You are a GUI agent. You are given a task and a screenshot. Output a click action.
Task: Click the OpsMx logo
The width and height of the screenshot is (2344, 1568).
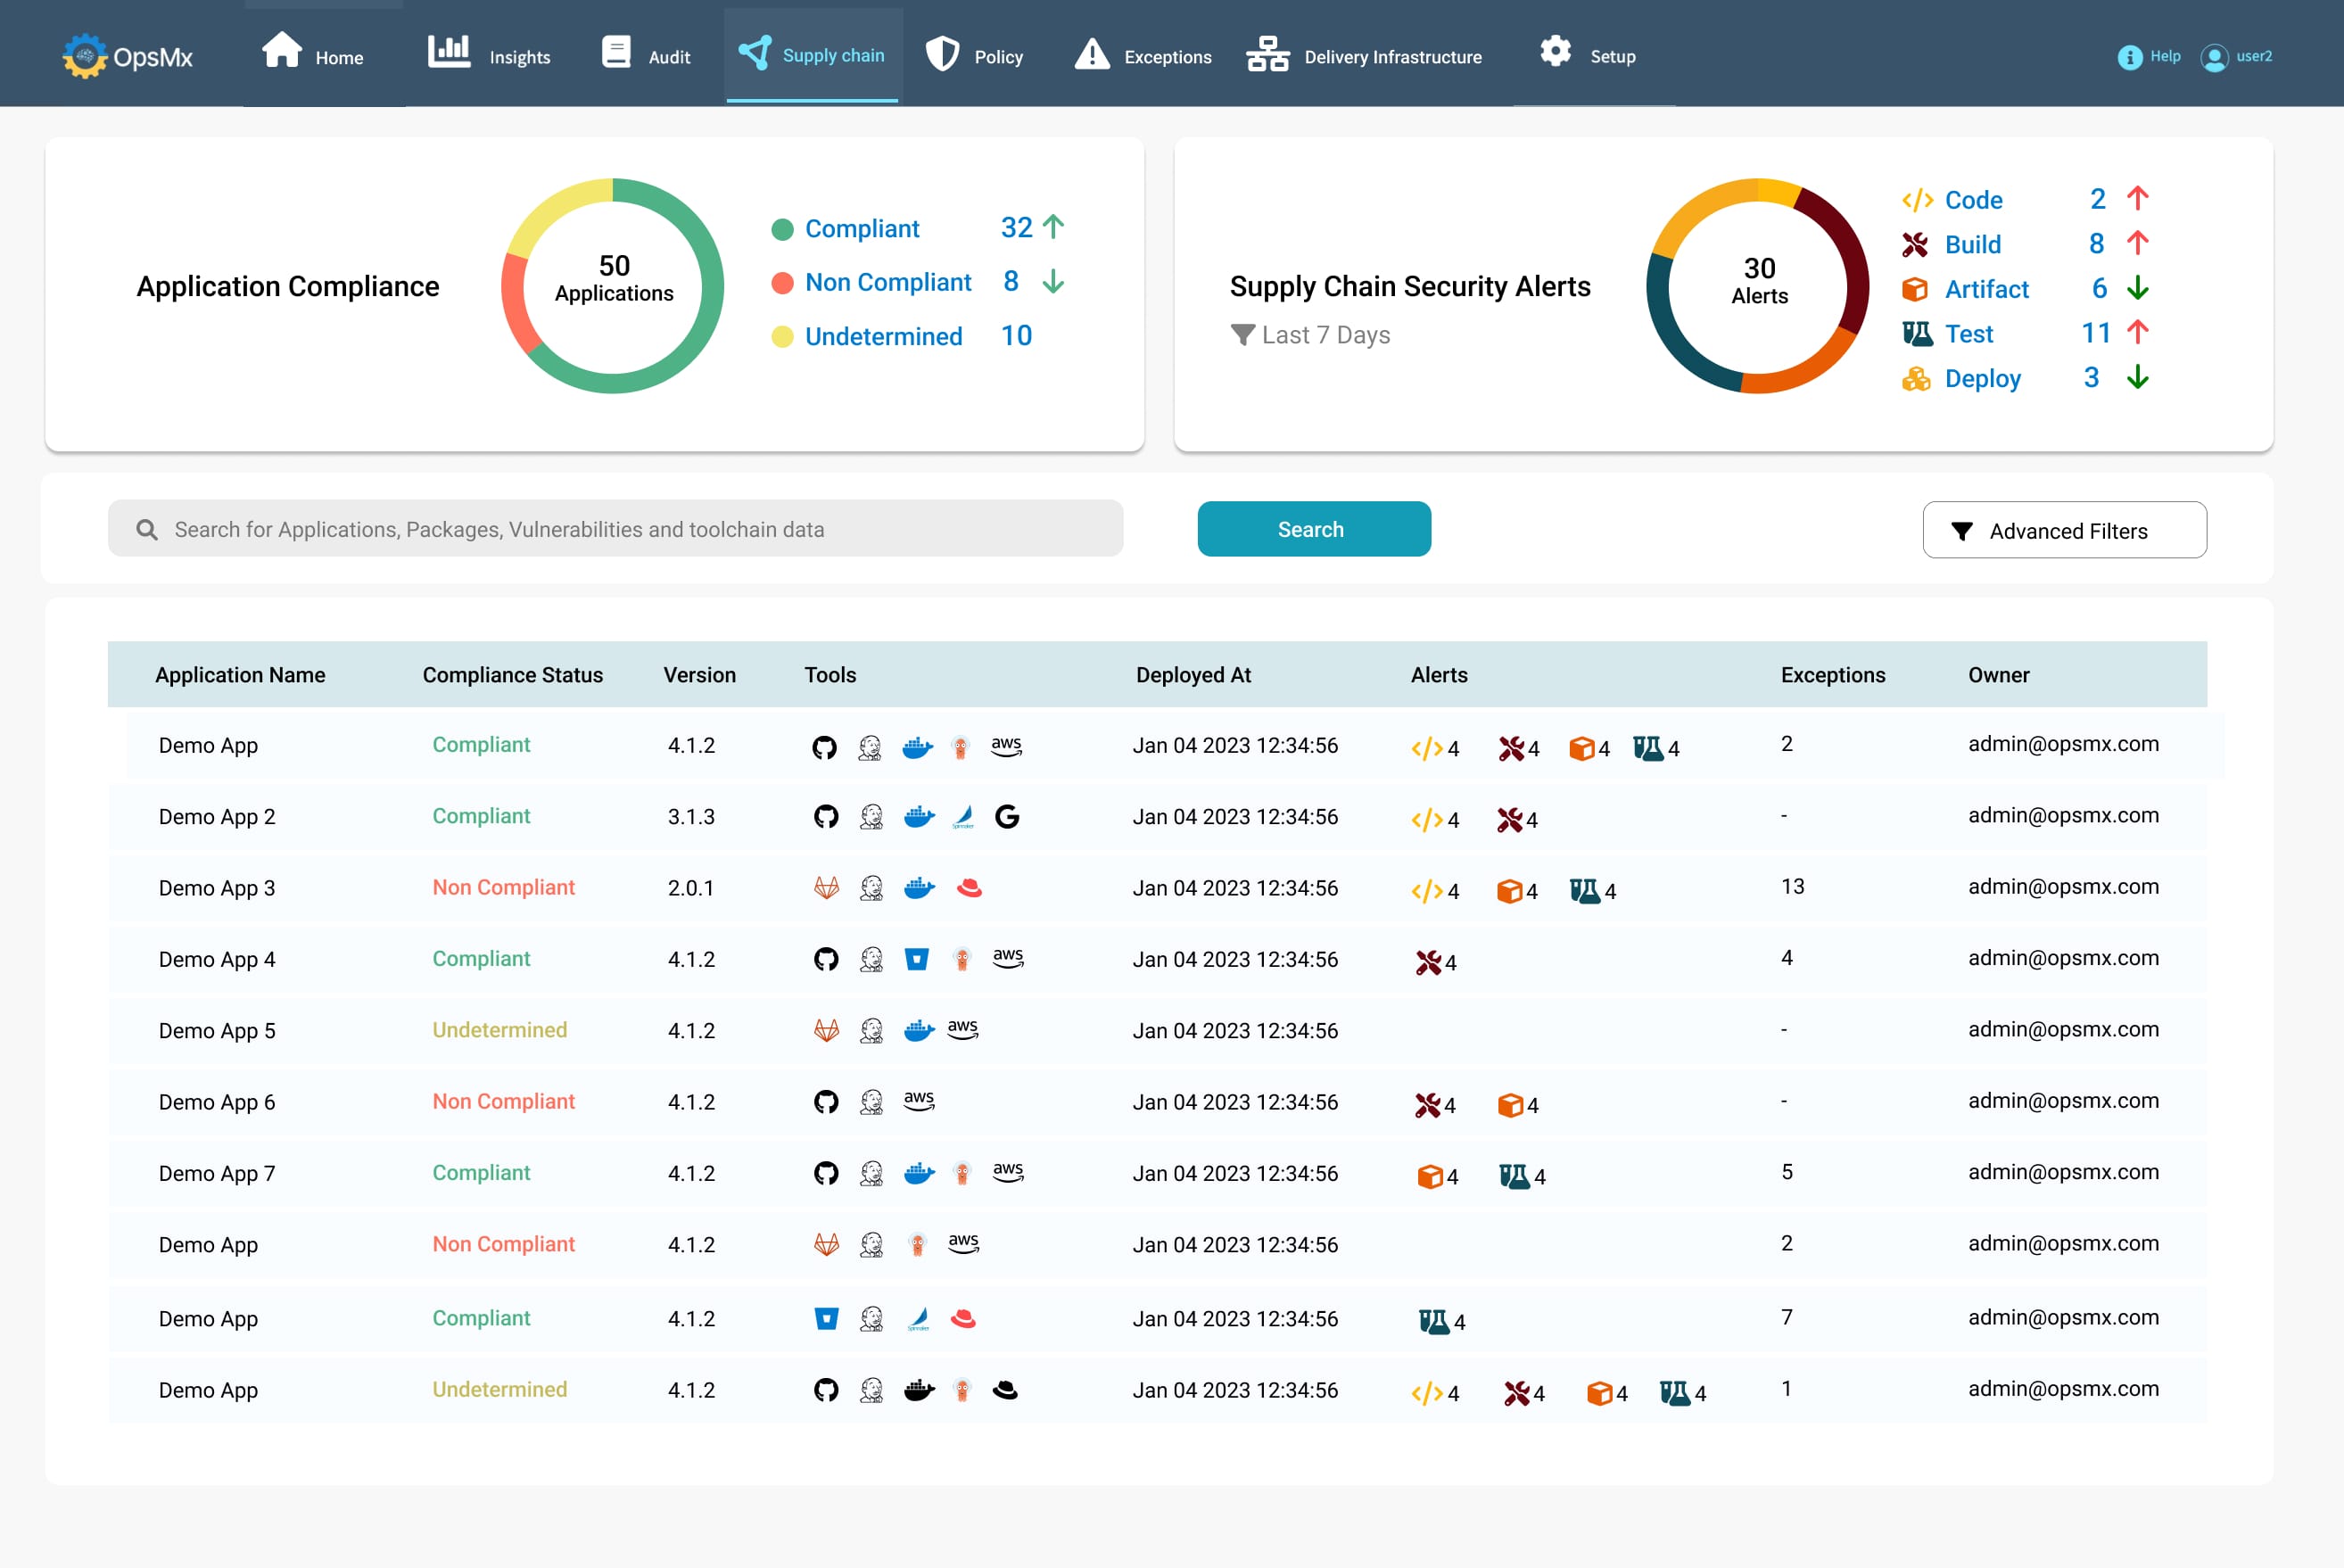click(127, 56)
